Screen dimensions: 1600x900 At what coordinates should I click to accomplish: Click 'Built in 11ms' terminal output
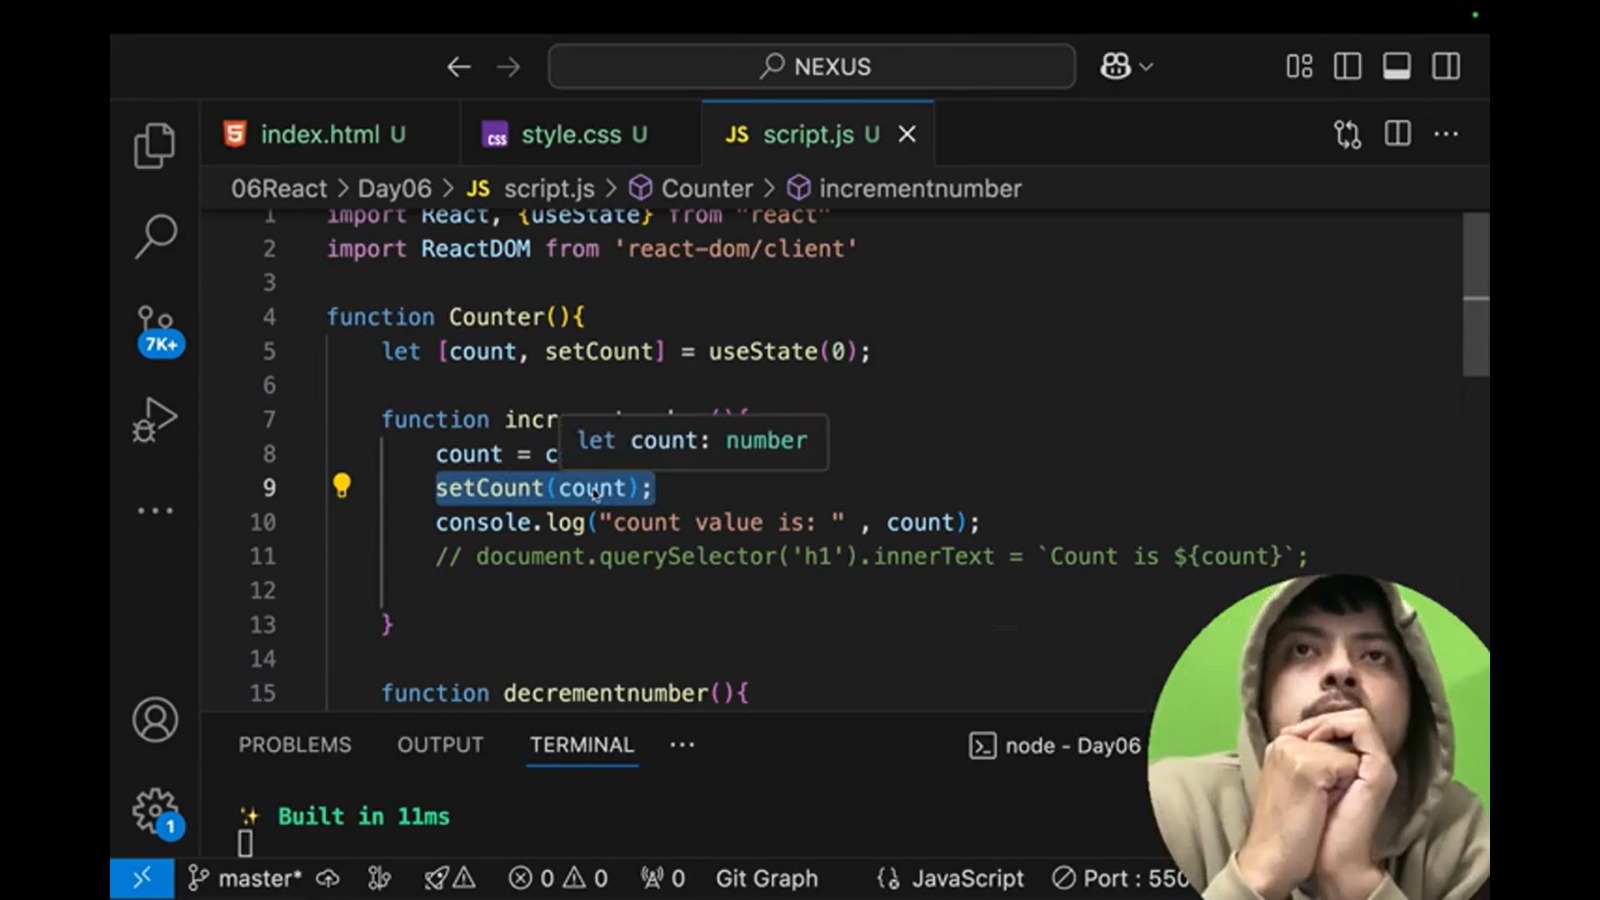(x=363, y=816)
